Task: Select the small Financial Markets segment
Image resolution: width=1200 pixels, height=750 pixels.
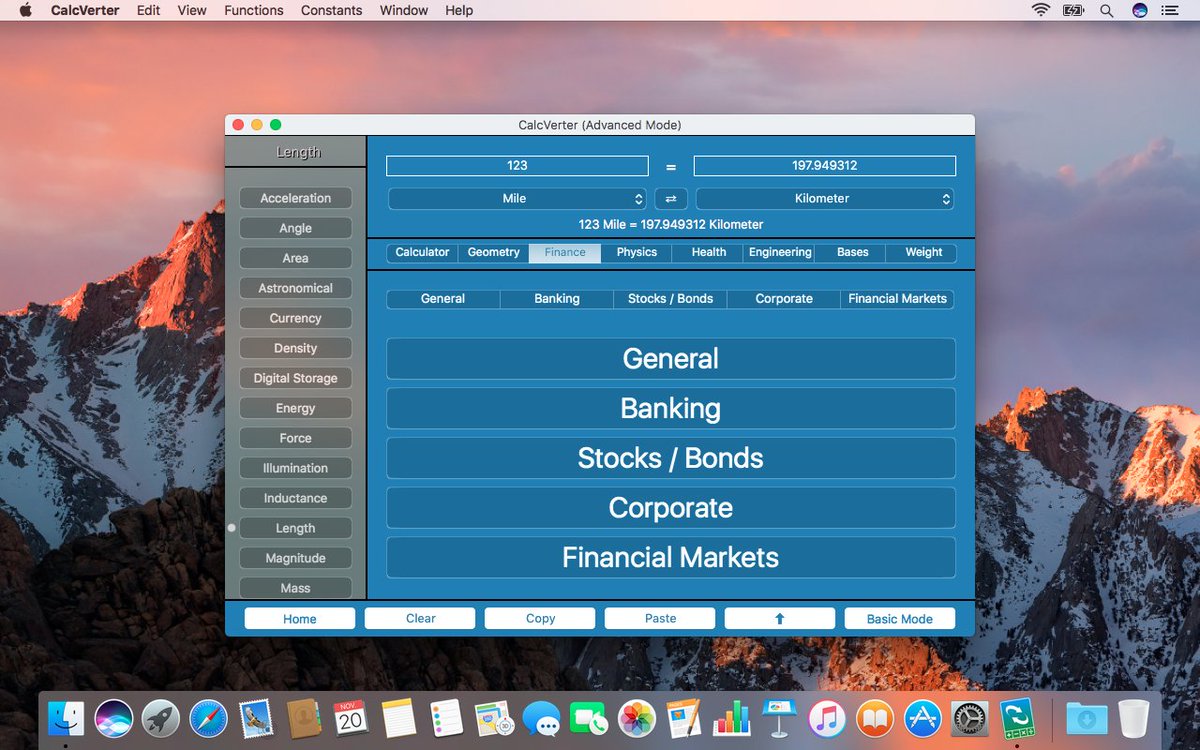Action: [898, 299]
